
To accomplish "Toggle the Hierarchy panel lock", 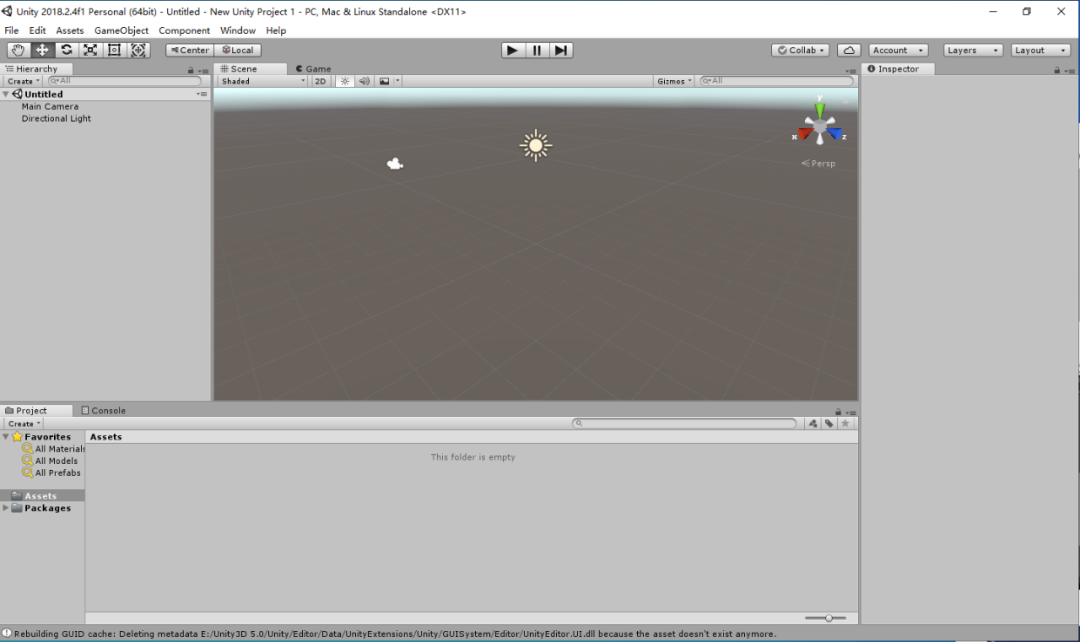I will click(191, 70).
